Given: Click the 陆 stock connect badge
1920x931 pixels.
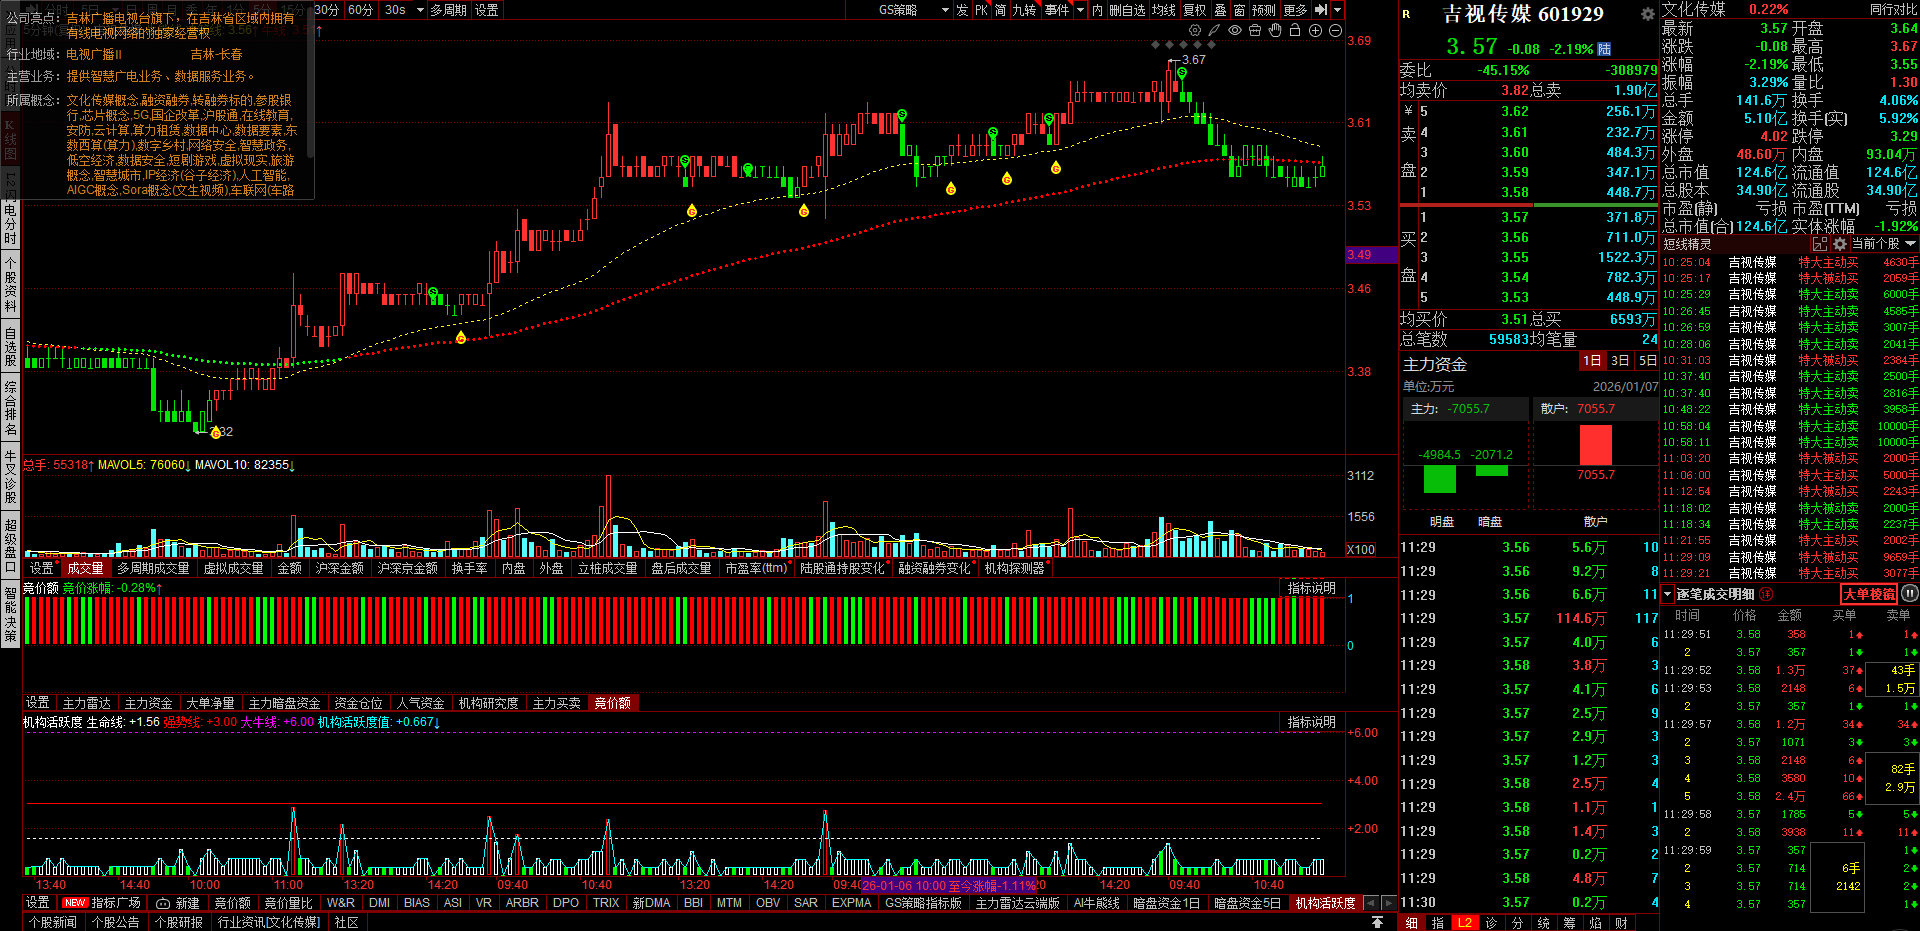Looking at the screenshot, I should point(1604,49).
